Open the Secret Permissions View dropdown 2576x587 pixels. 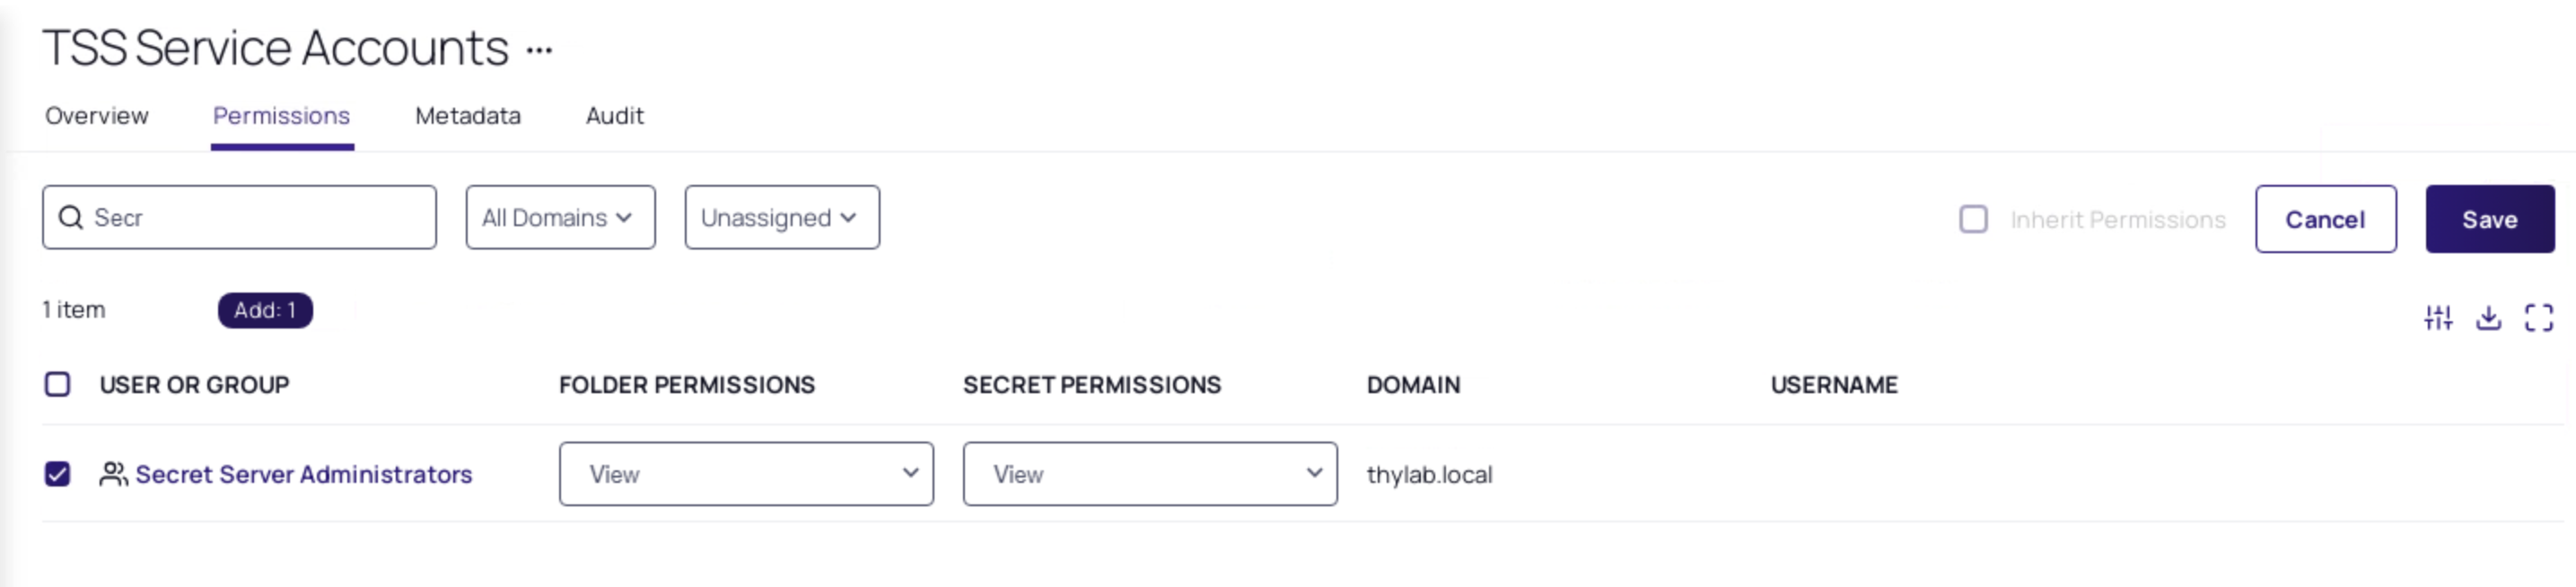pos(1150,474)
